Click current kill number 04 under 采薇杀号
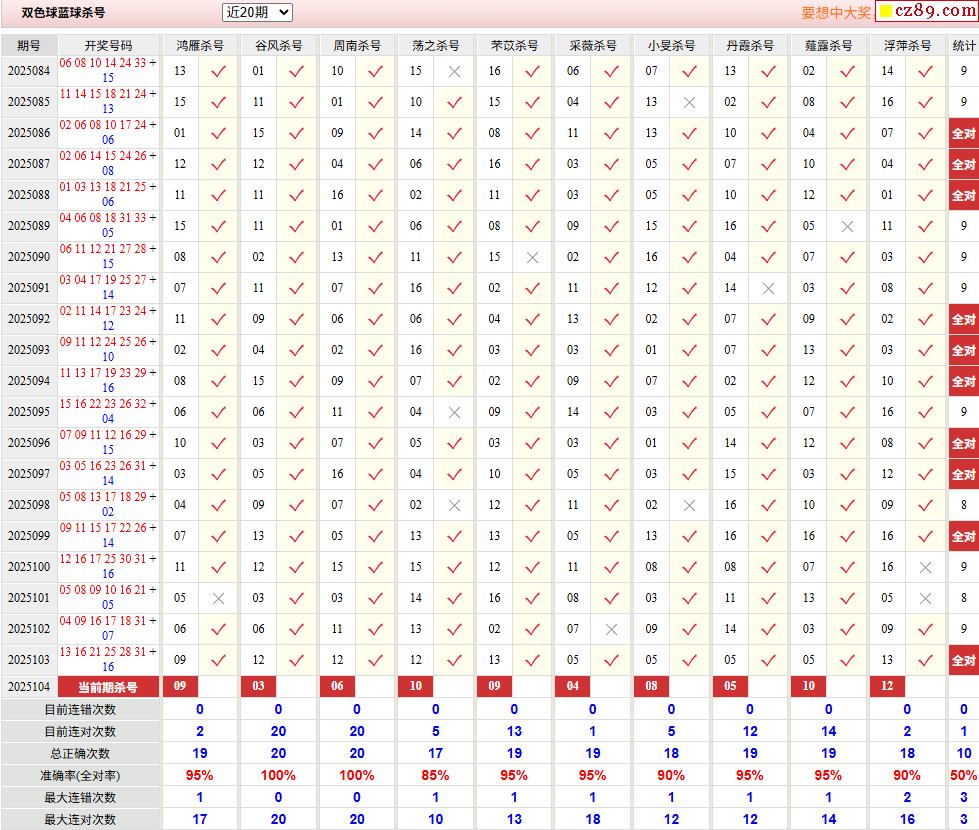Viewport: 979px width, 830px height. [x=573, y=686]
